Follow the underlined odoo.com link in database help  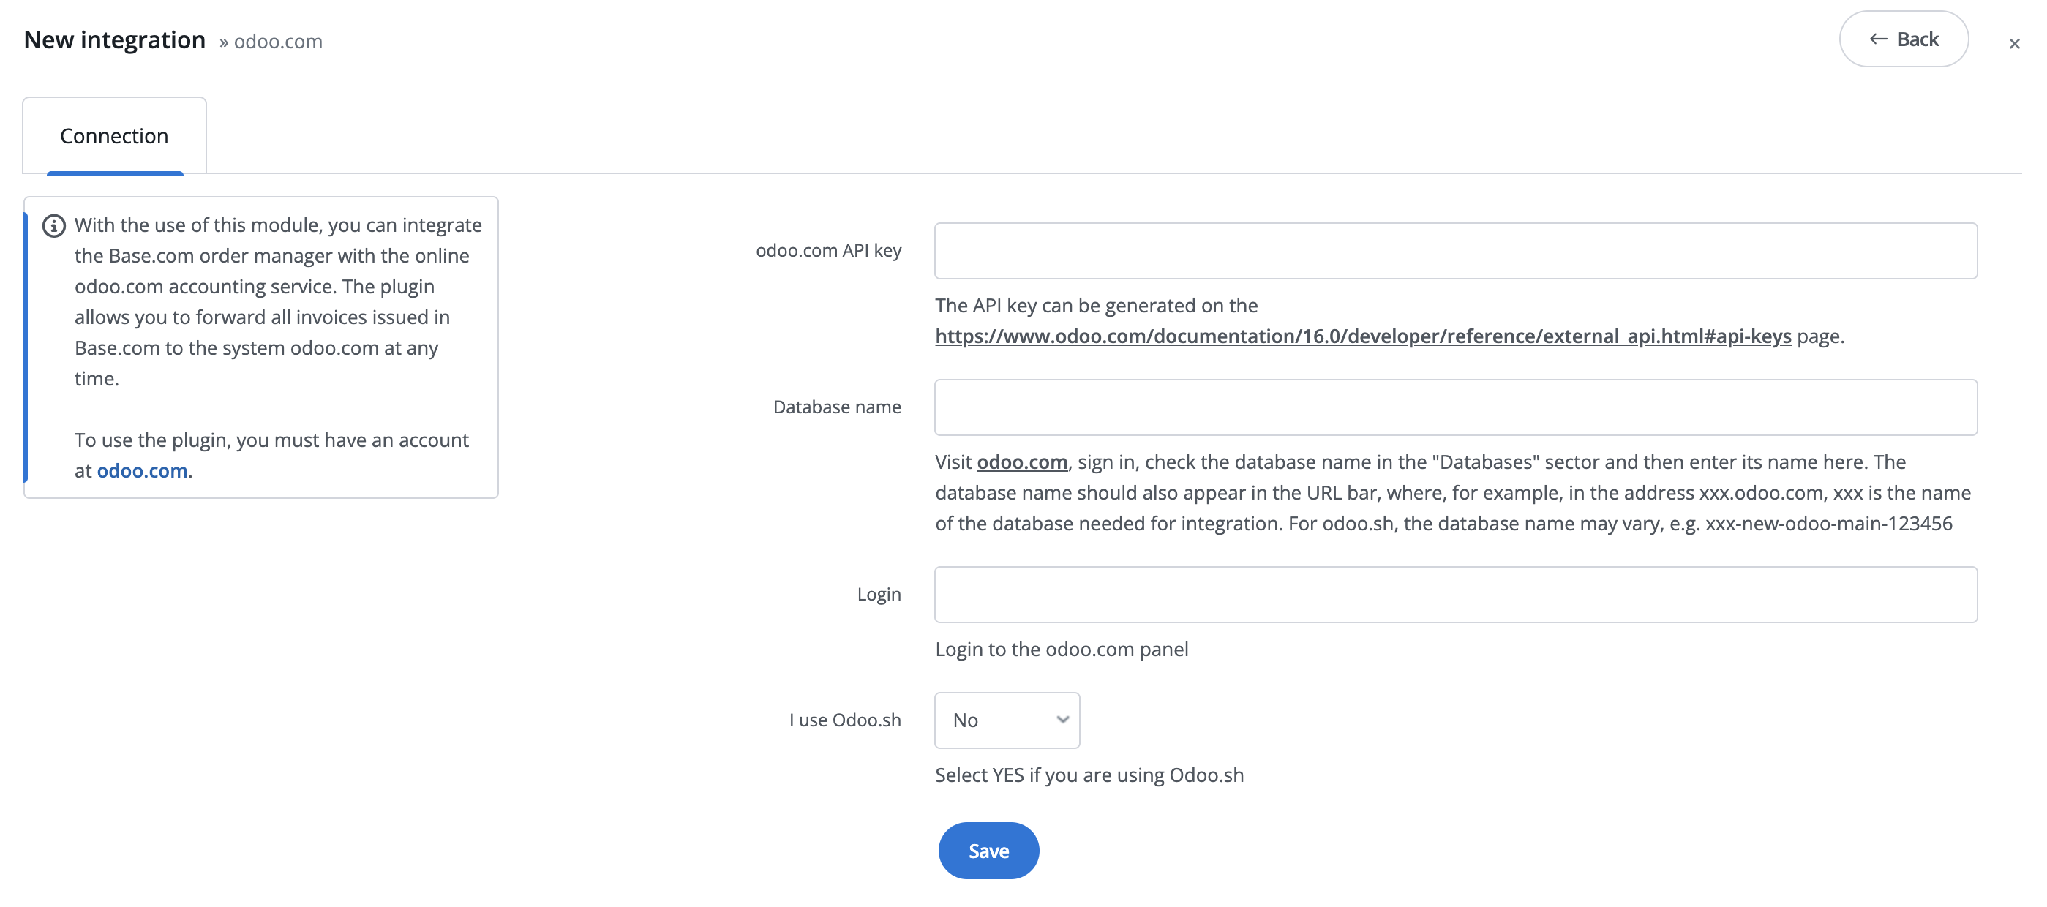click(1022, 462)
